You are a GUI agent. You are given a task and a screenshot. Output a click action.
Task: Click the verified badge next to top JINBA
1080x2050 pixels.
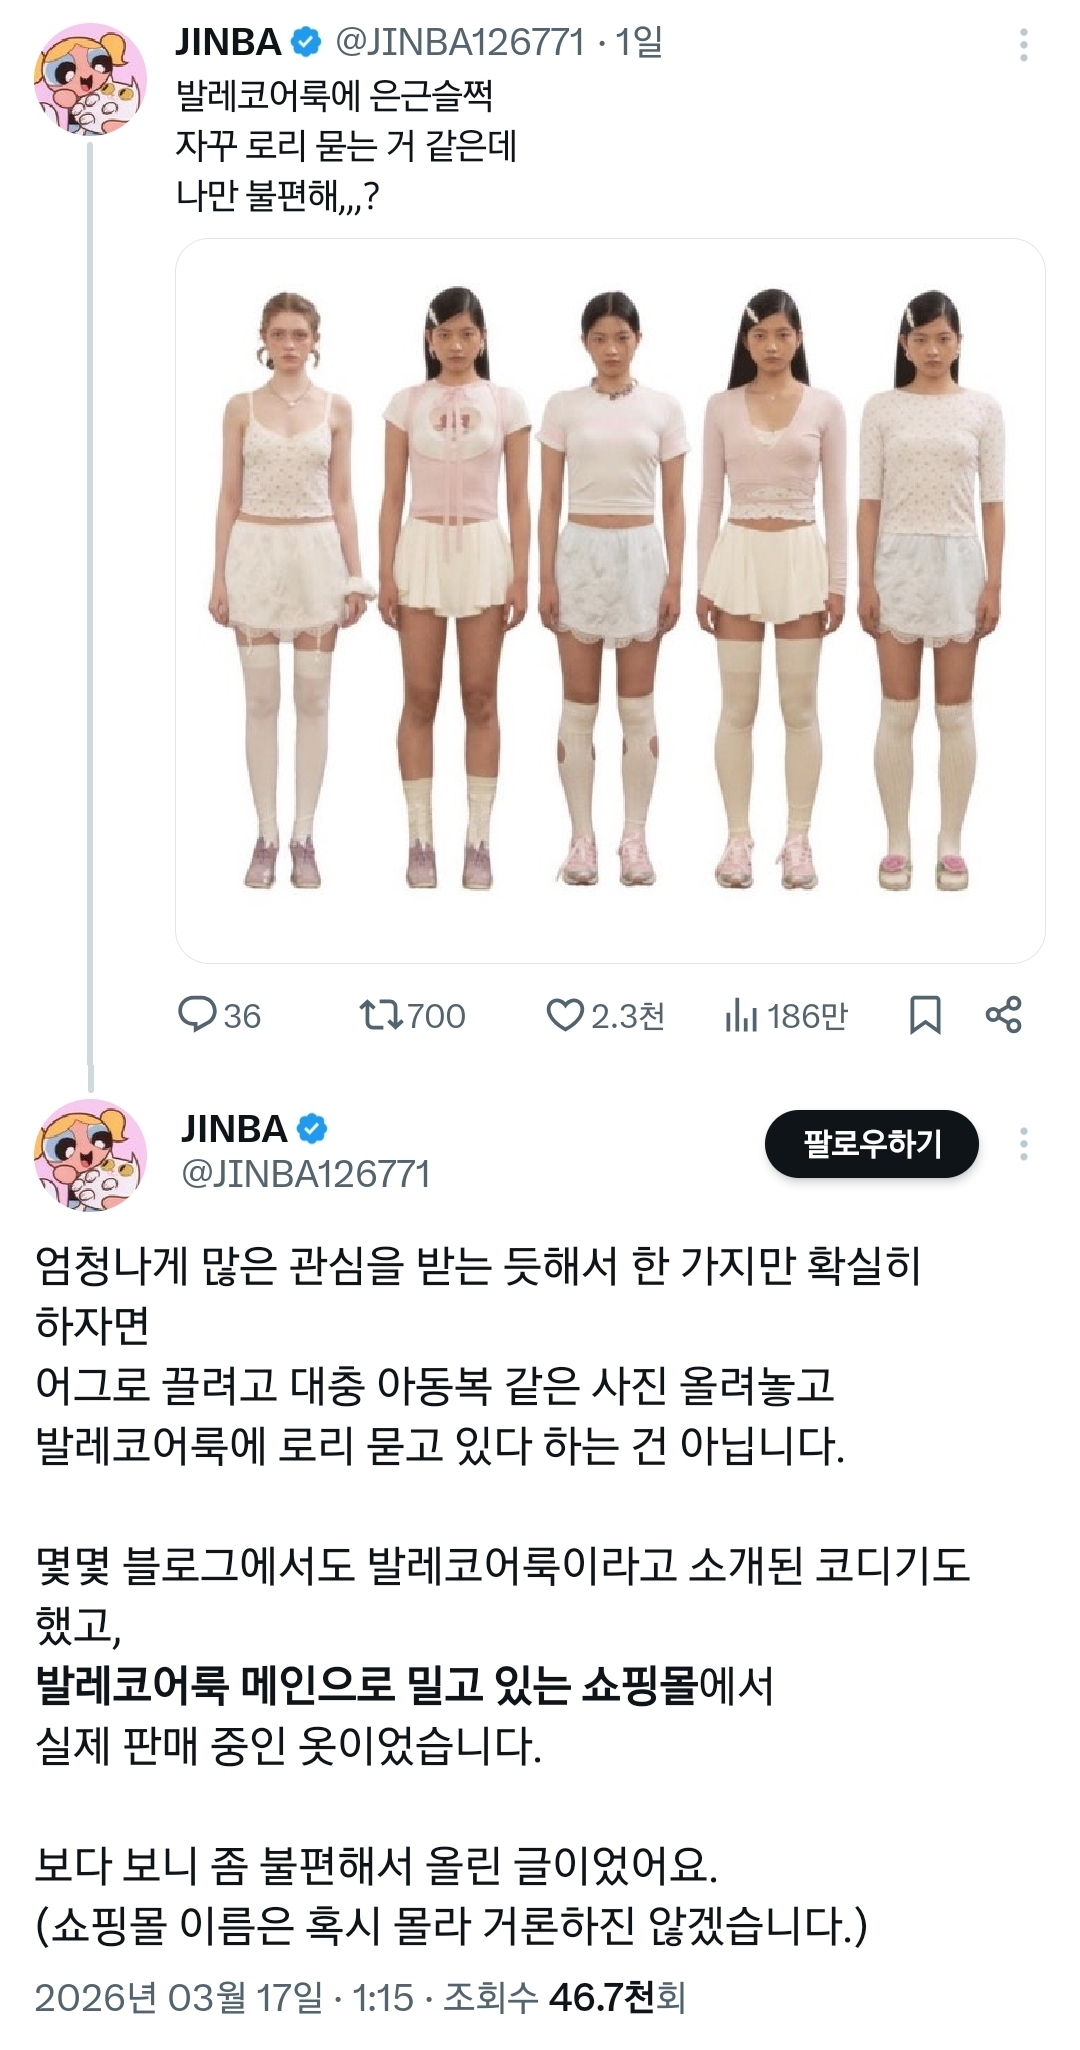tap(306, 42)
